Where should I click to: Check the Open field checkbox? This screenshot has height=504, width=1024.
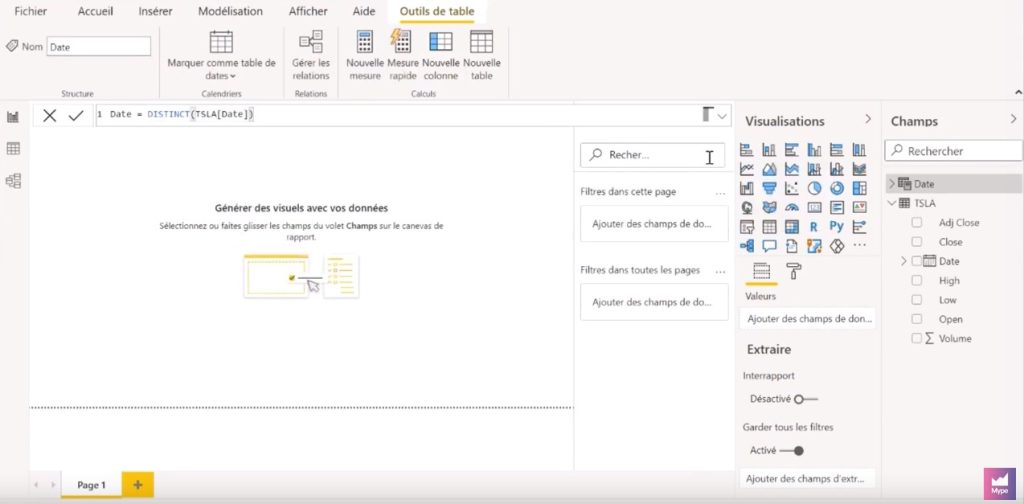(x=917, y=319)
